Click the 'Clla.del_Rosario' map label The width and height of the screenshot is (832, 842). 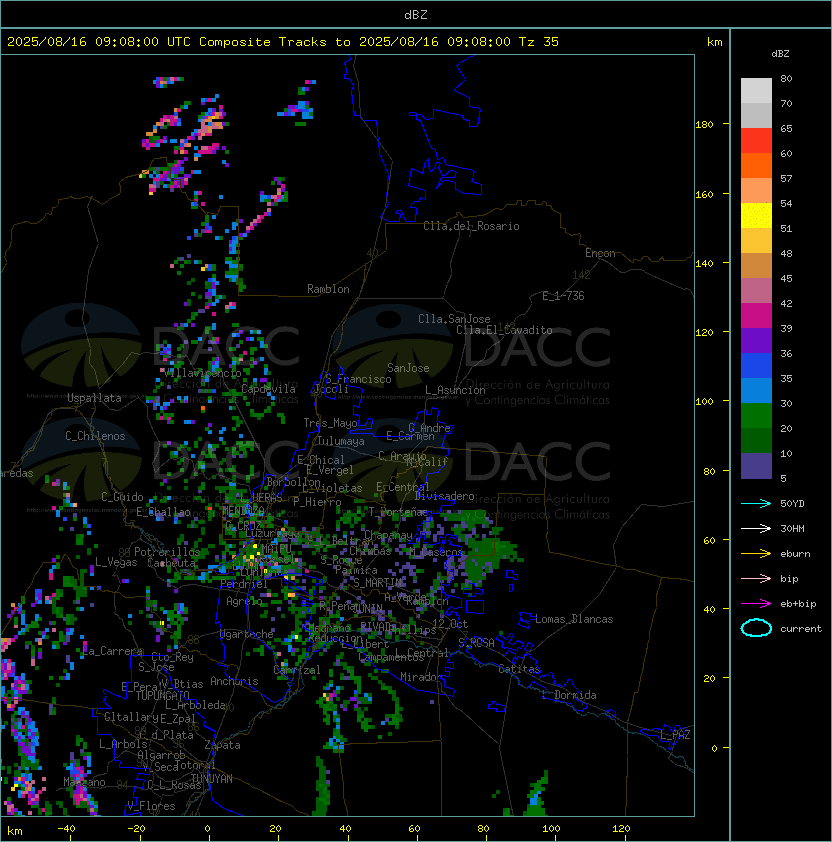[471, 226]
